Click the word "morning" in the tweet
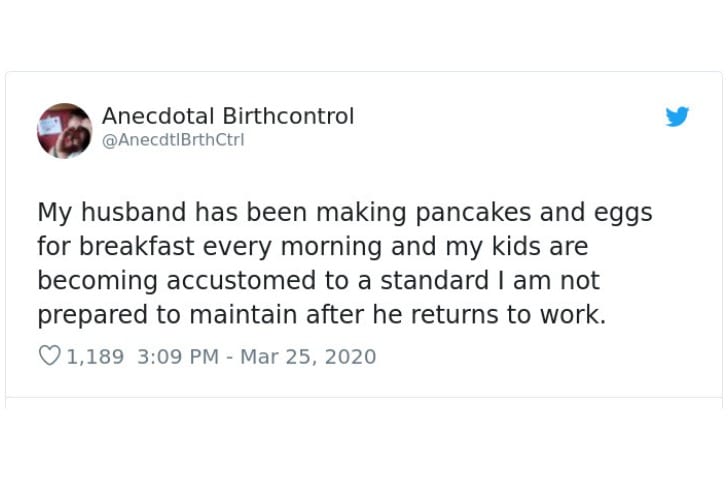Screen dimensions: 728x485 [332, 247]
